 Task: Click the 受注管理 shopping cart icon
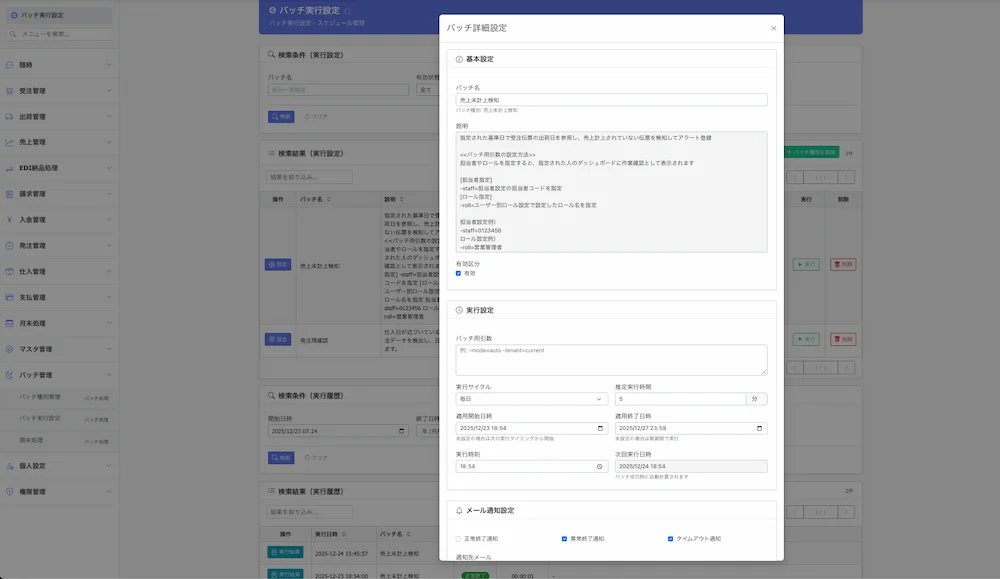click(10, 91)
